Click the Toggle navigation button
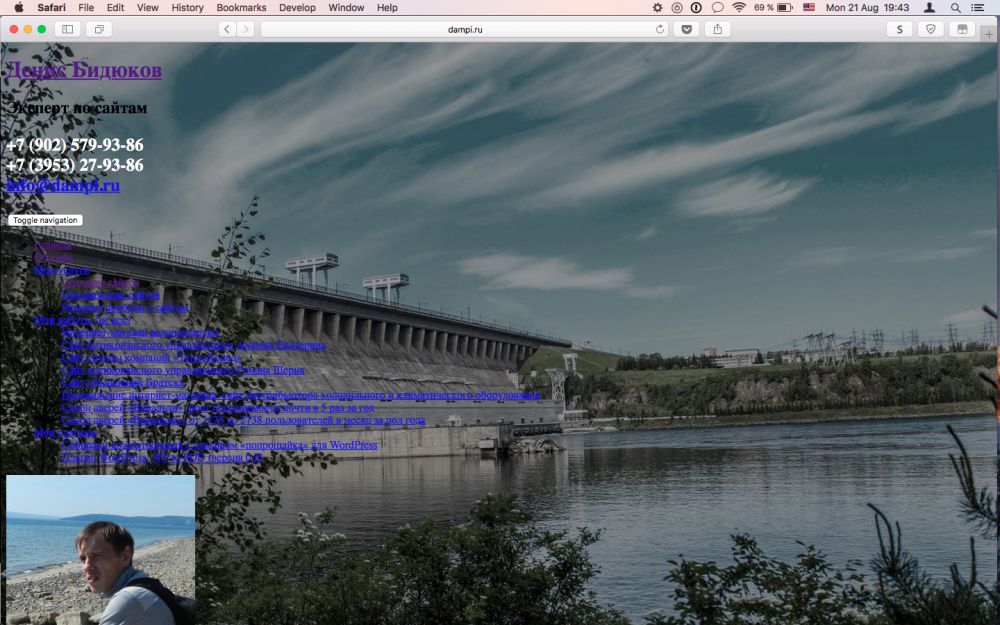Viewport: 1000px width, 625px height. click(x=45, y=220)
